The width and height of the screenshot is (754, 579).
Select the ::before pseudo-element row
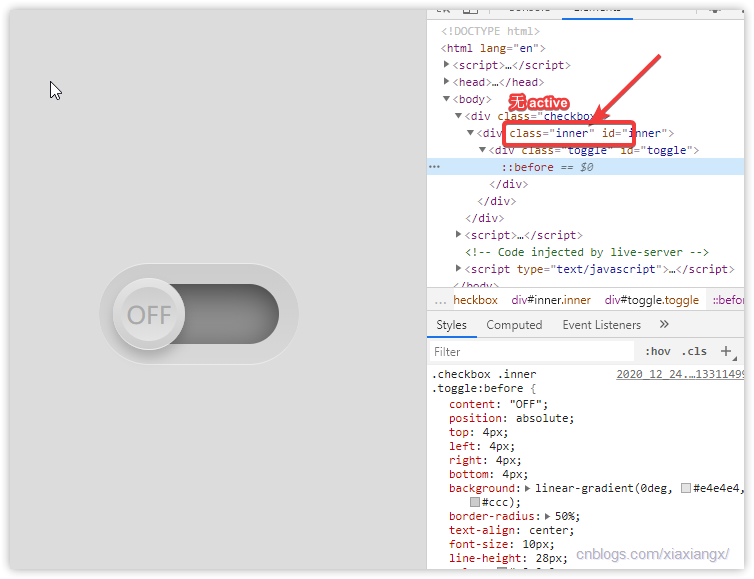[585, 167]
